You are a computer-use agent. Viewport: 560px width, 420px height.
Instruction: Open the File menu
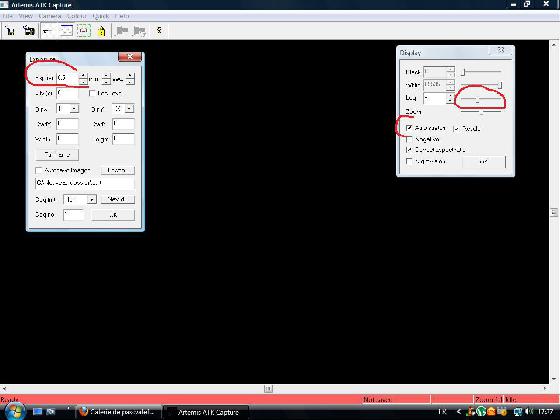coord(7,16)
